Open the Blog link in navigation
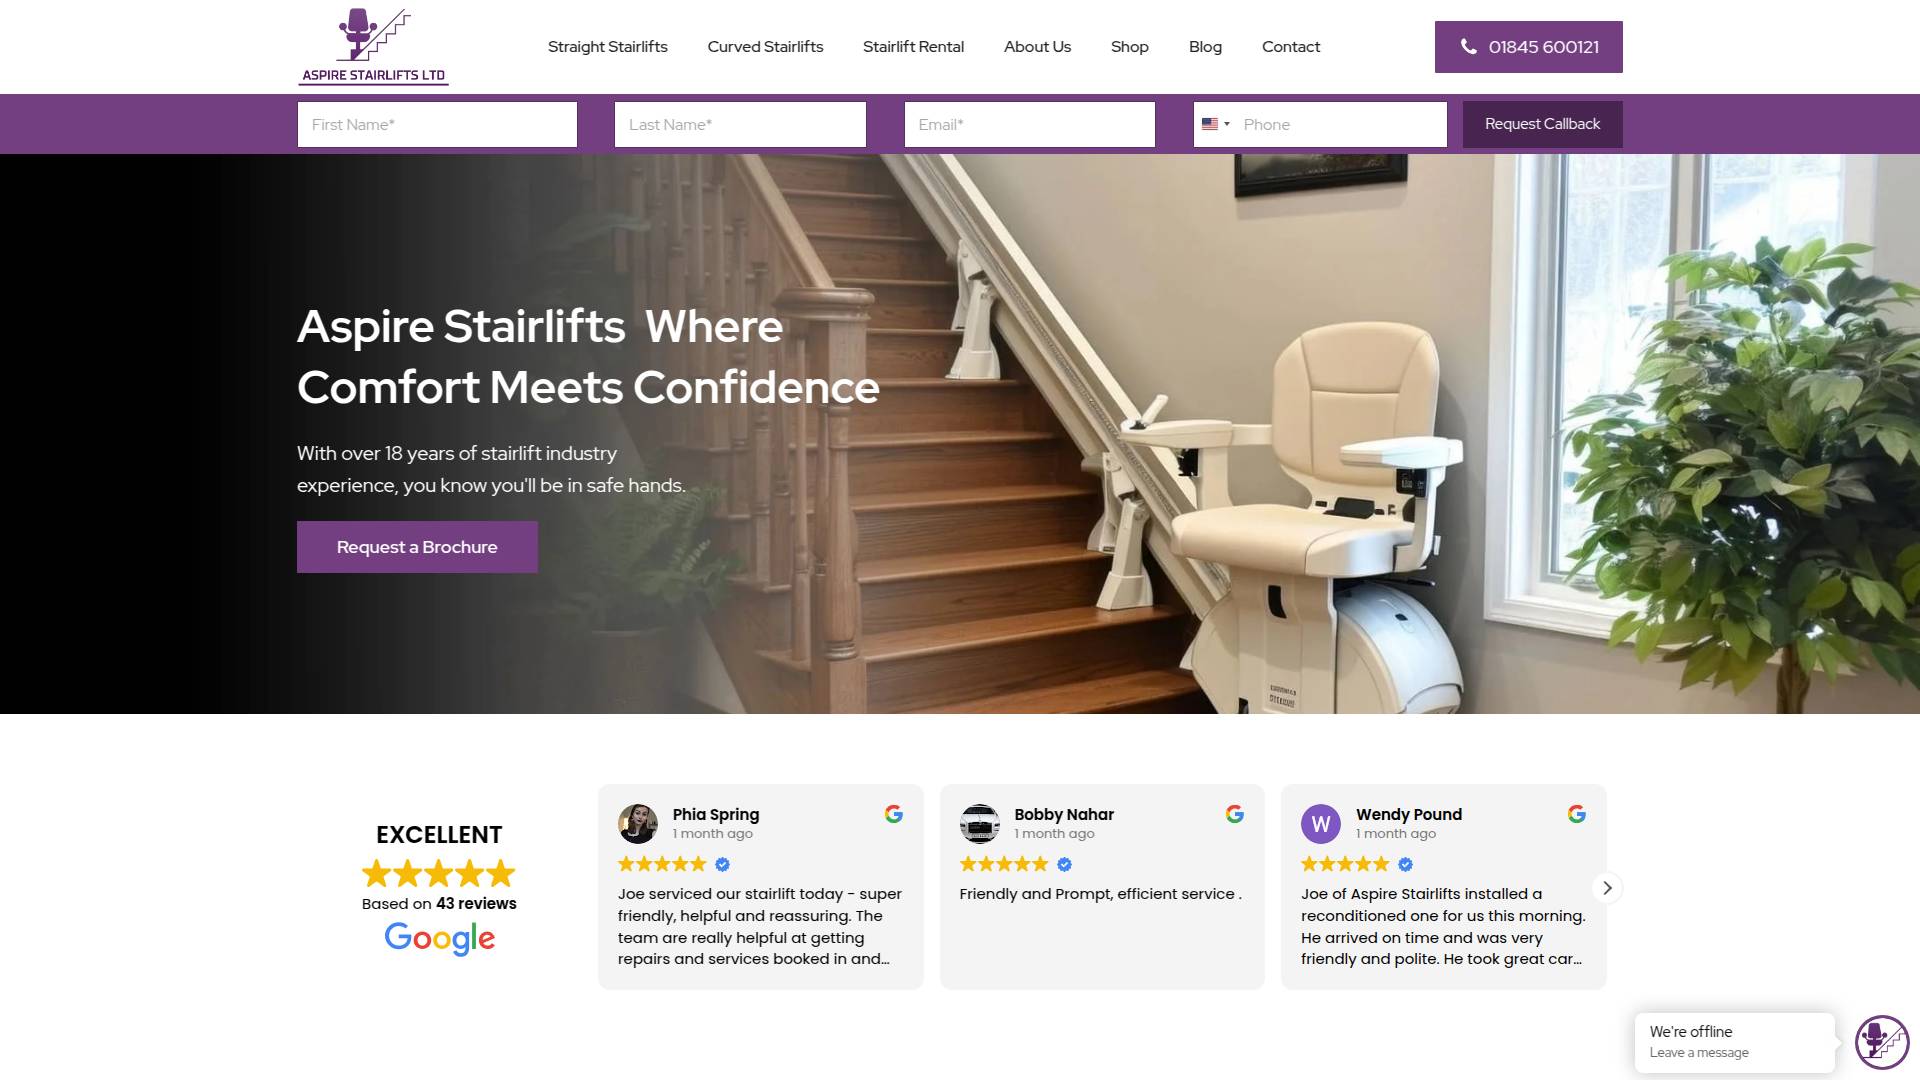 pos(1206,47)
